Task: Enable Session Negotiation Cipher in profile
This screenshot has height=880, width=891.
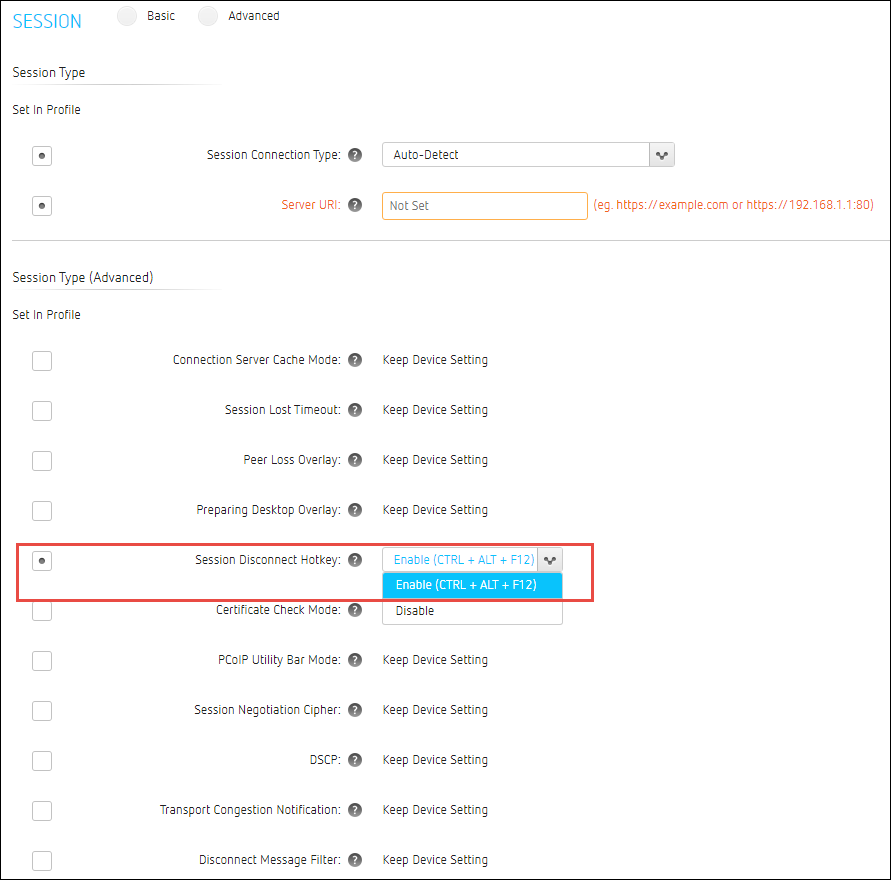Action: tap(42, 711)
